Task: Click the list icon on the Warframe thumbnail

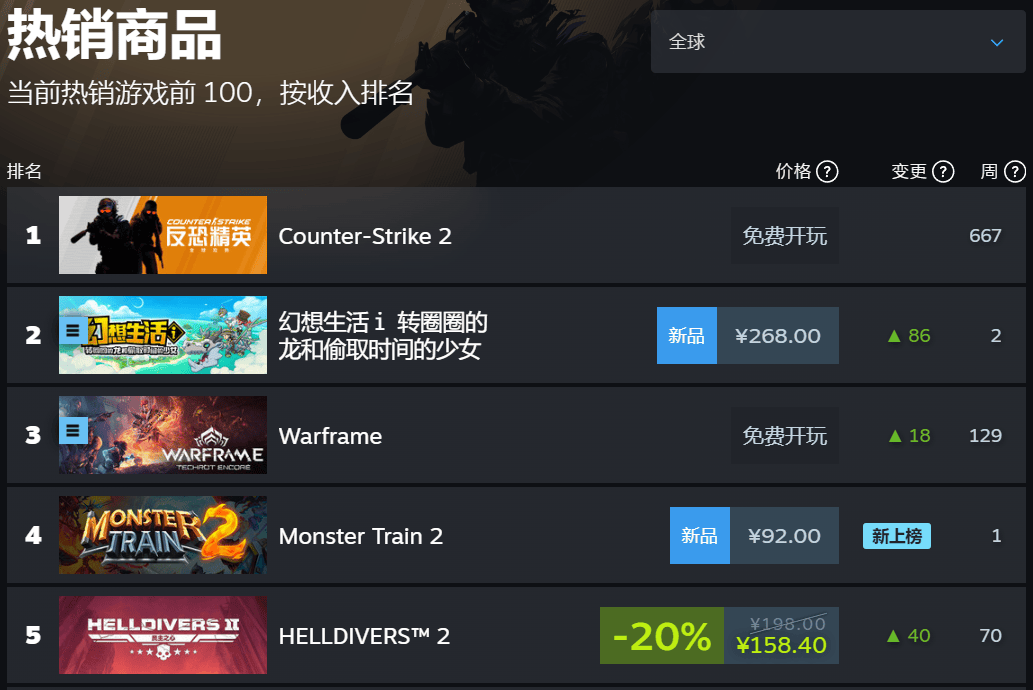Action: coord(73,431)
